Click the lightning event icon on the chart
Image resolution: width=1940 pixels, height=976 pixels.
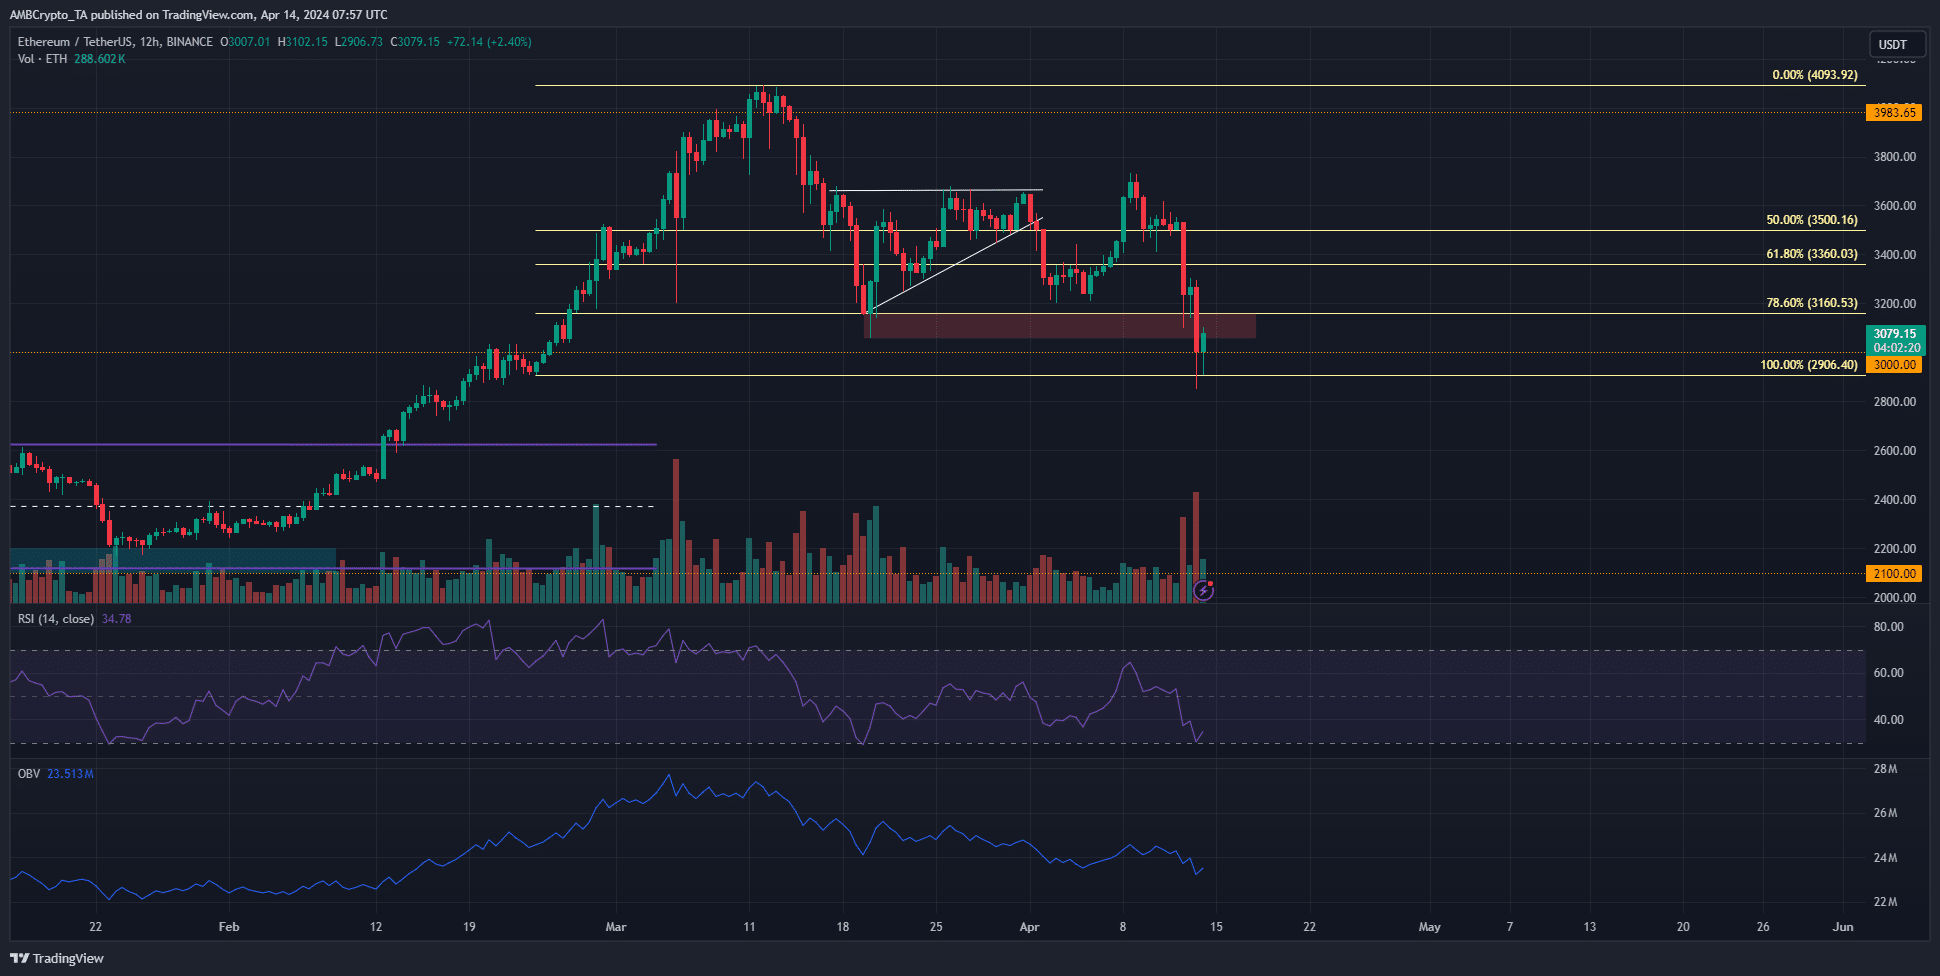pos(1204,591)
